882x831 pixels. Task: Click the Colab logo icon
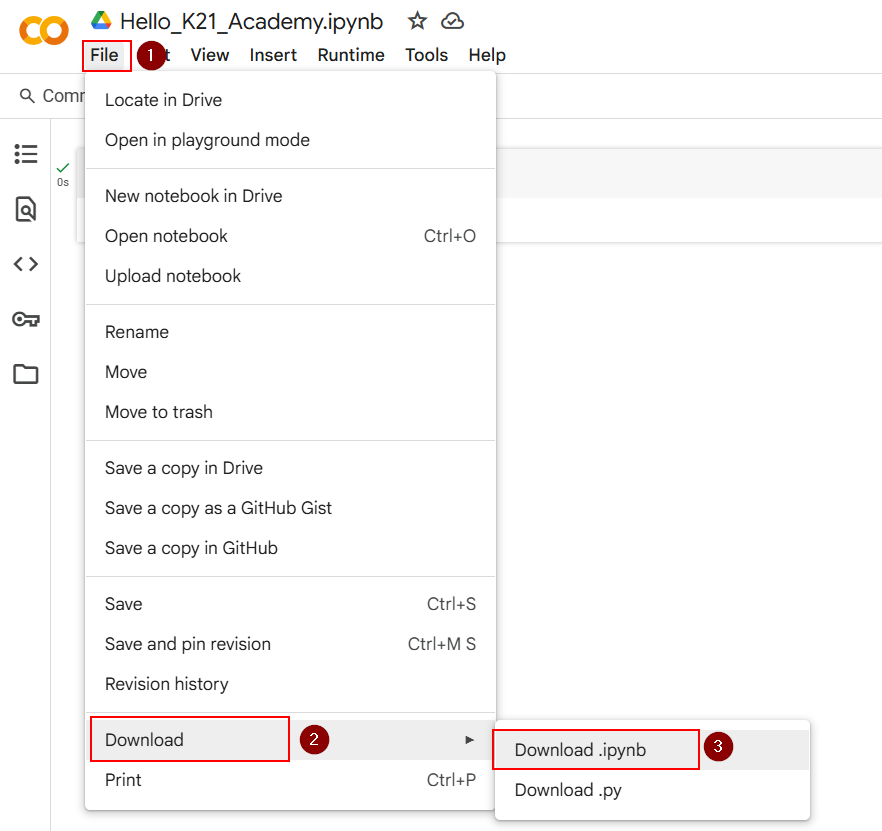click(x=44, y=30)
